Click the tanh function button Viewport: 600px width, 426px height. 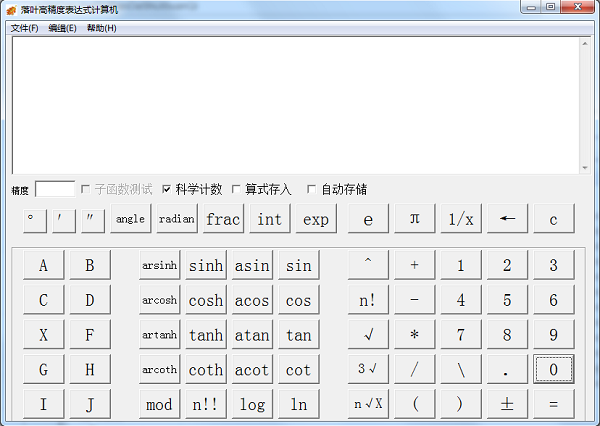[x=206, y=335]
